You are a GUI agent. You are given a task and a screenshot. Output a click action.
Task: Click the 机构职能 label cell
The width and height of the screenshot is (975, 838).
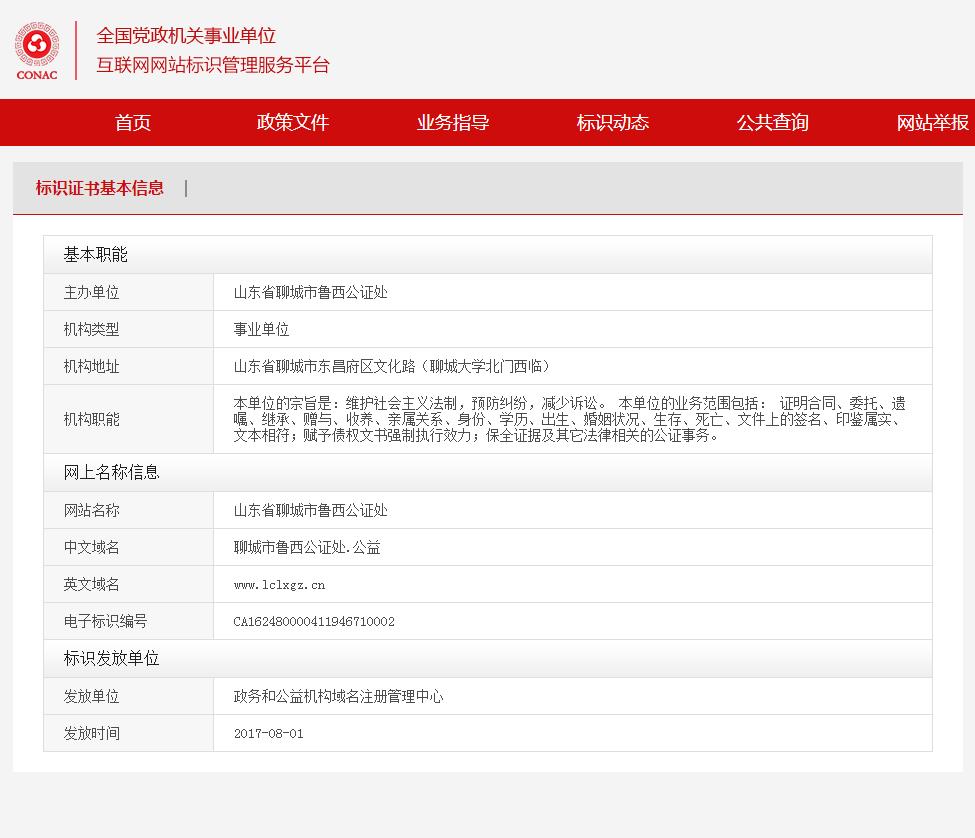pos(129,419)
